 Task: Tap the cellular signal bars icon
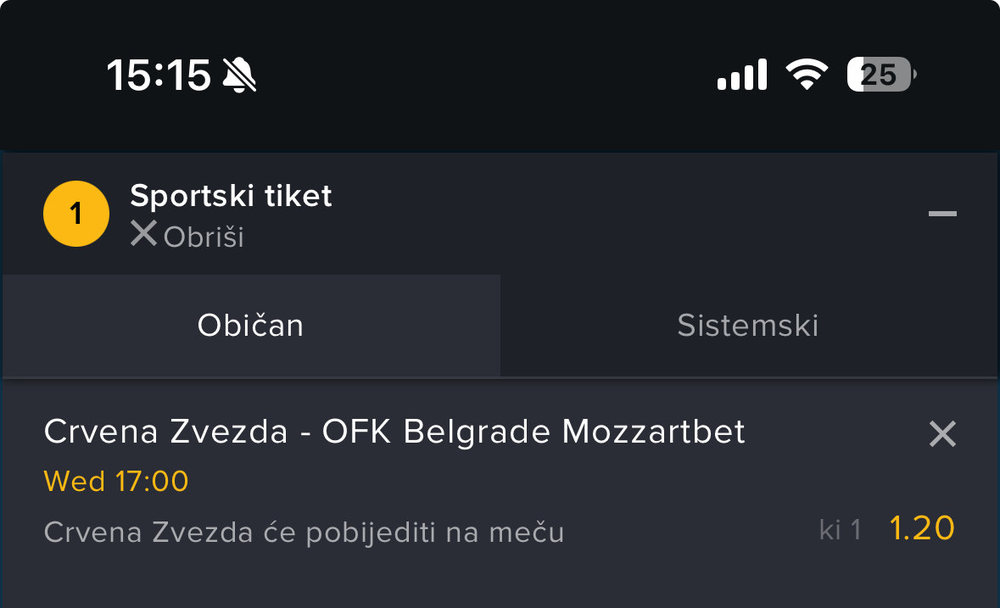click(742, 75)
